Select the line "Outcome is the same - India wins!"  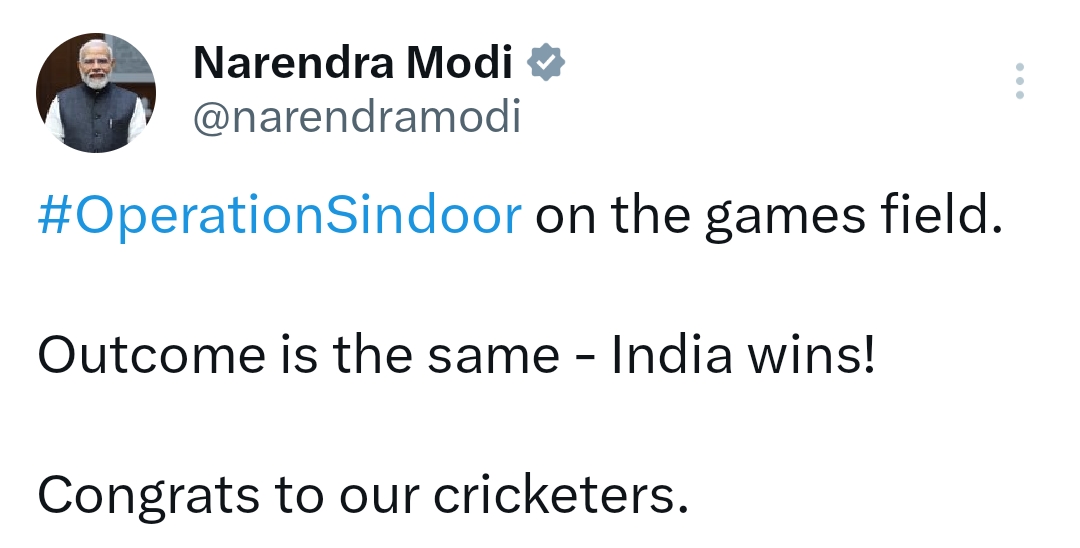[x=456, y=356]
